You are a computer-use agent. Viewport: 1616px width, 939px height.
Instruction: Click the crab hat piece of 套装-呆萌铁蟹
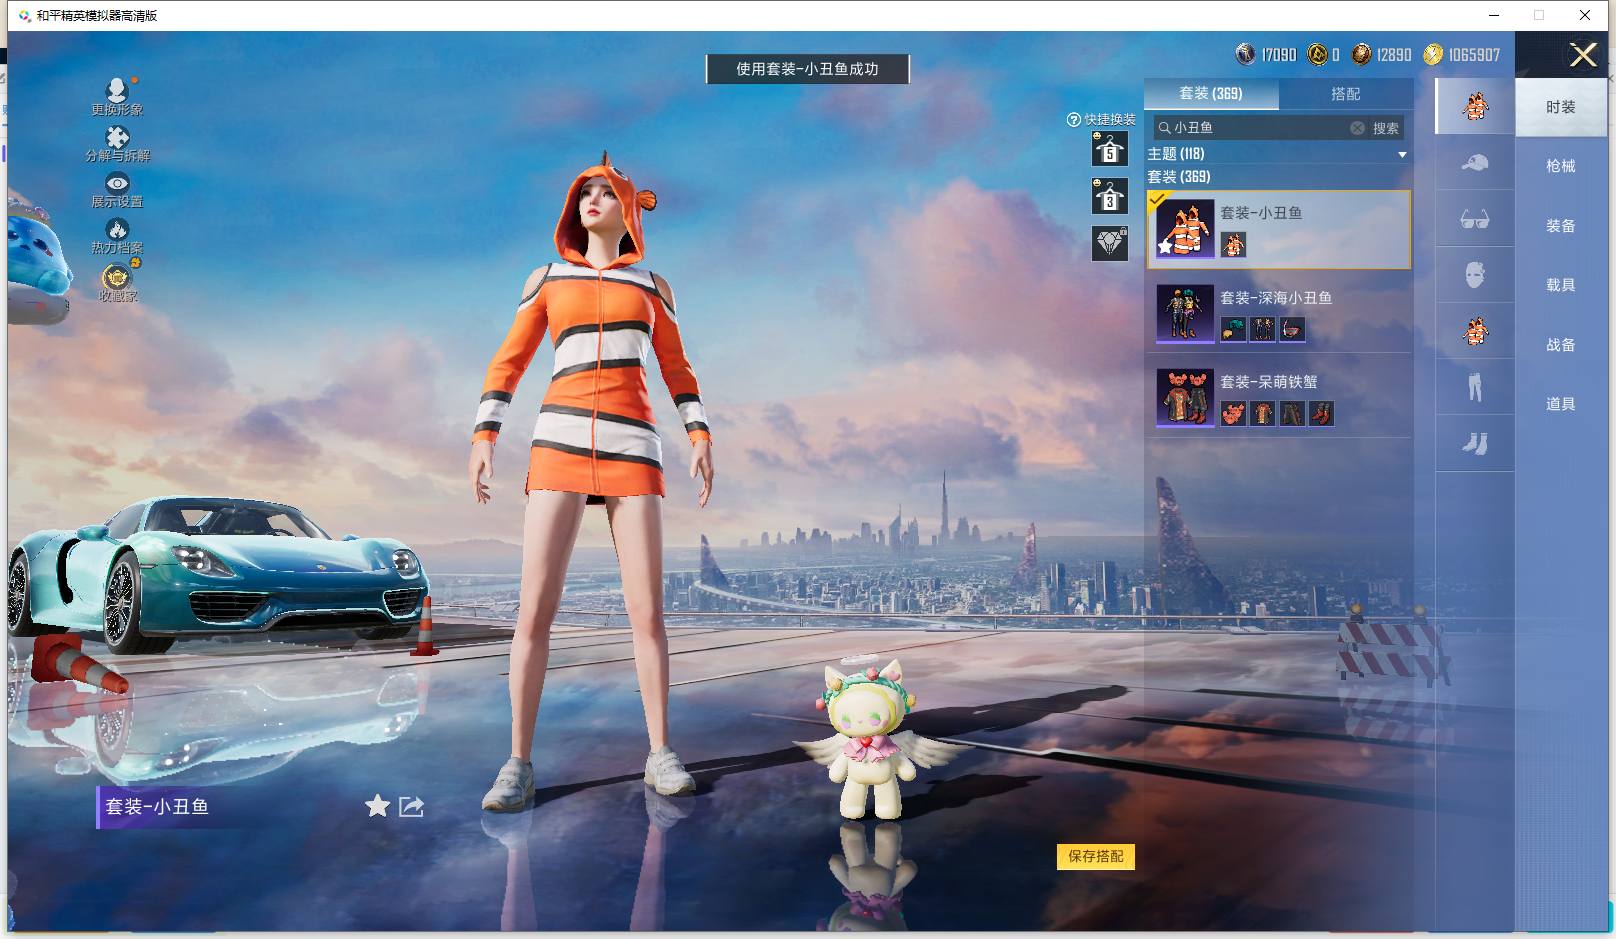pos(1233,413)
